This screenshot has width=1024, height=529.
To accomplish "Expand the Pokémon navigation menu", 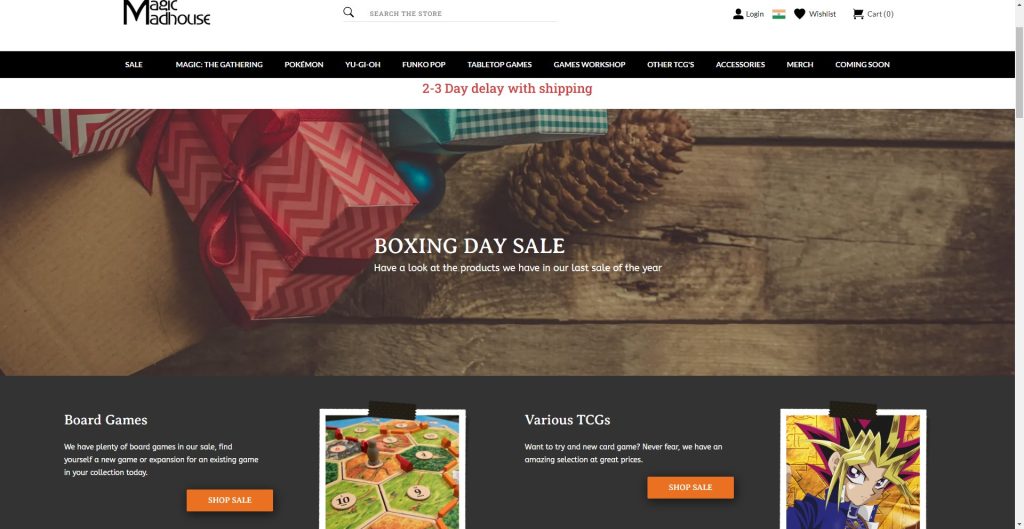I will point(304,65).
